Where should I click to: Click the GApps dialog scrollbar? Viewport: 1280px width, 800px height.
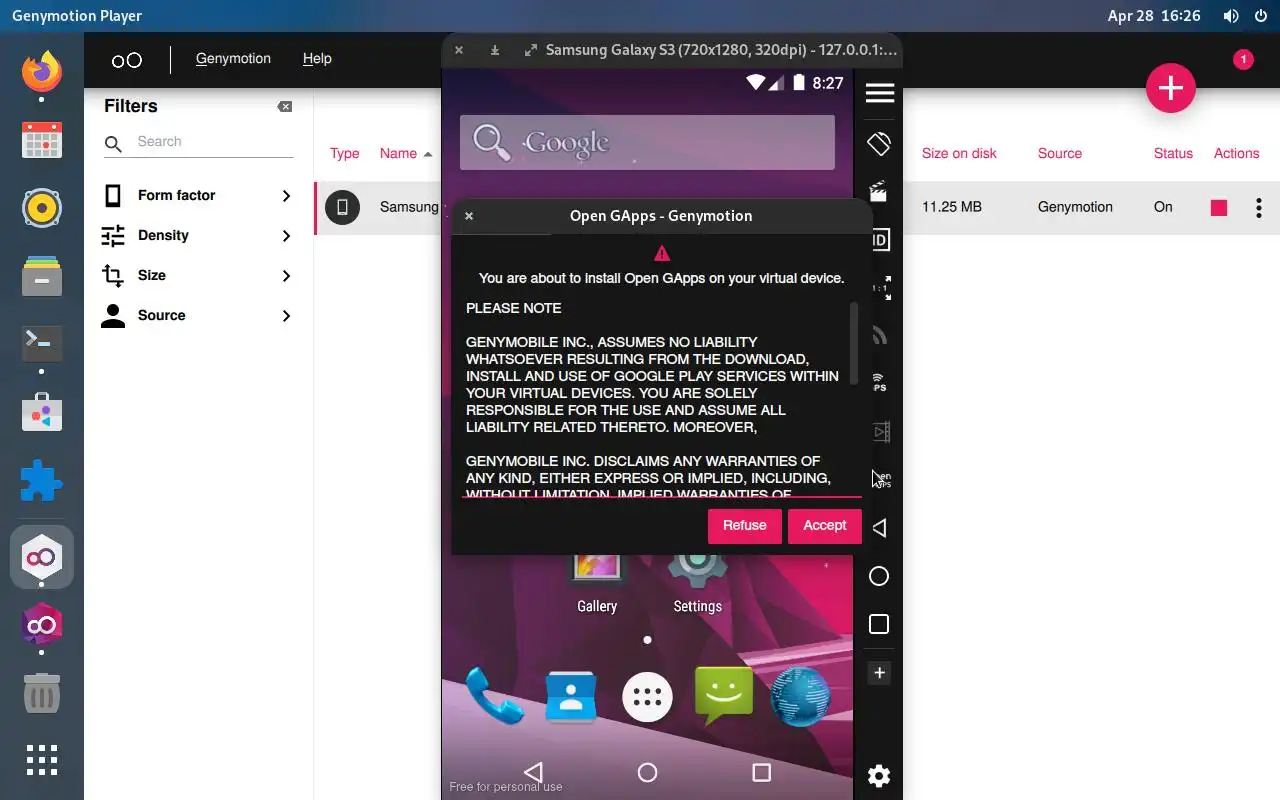pyautogui.click(x=854, y=343)
